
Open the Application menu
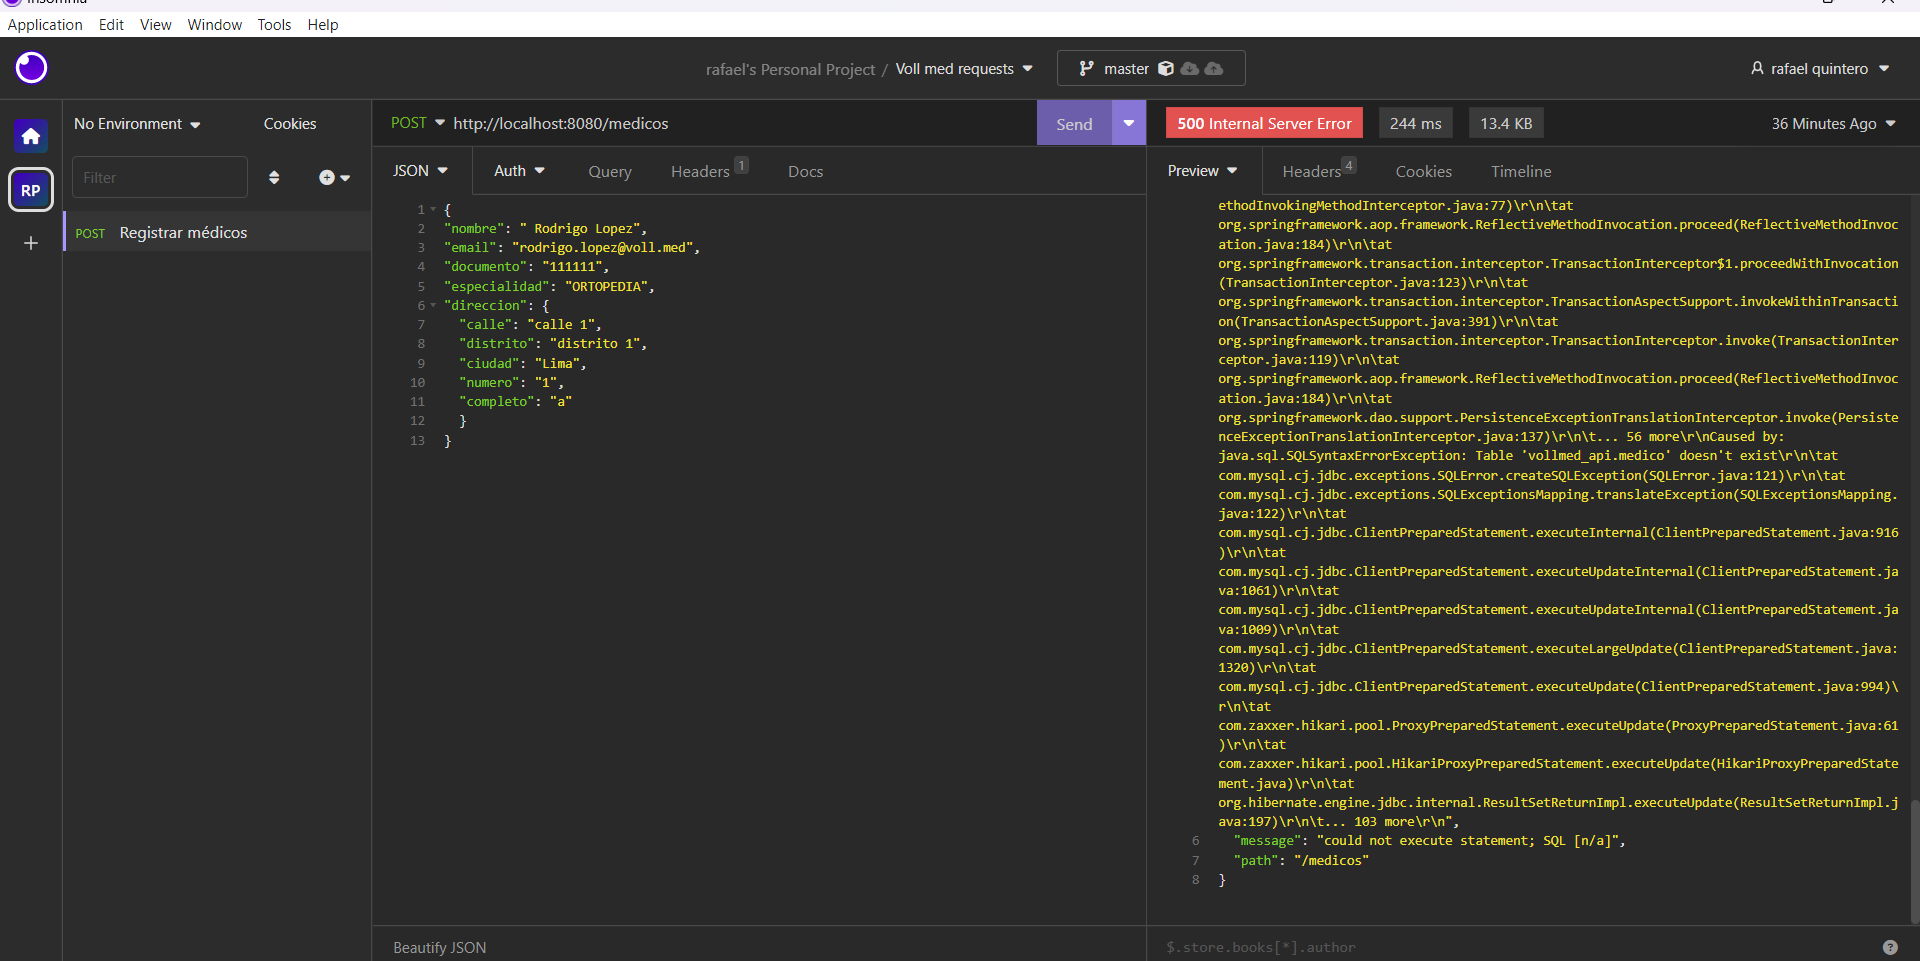pos(45,25)
